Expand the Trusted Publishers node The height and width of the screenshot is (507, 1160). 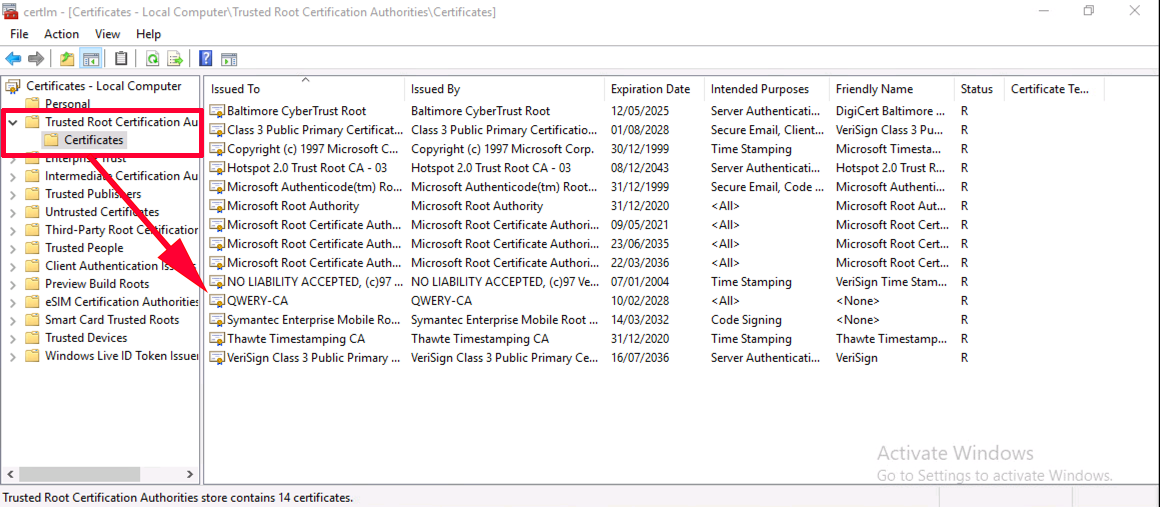point(13,194)
